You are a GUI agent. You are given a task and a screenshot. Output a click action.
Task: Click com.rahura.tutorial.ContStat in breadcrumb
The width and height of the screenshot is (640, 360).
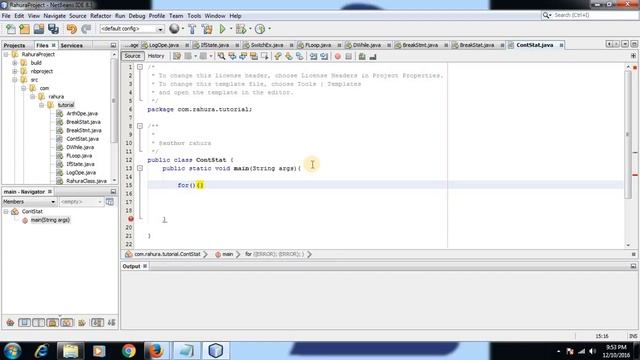pyautogui.click(x=167, y=254)
